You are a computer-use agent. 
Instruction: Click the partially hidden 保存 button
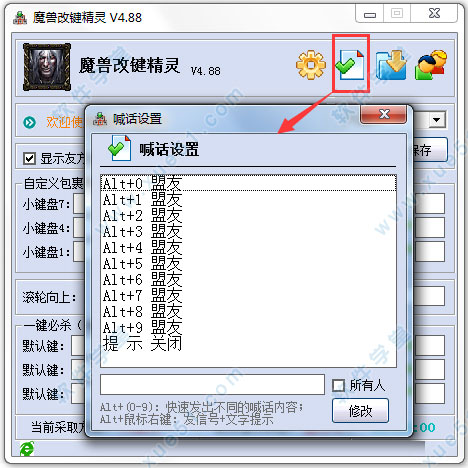click(430, 150)
